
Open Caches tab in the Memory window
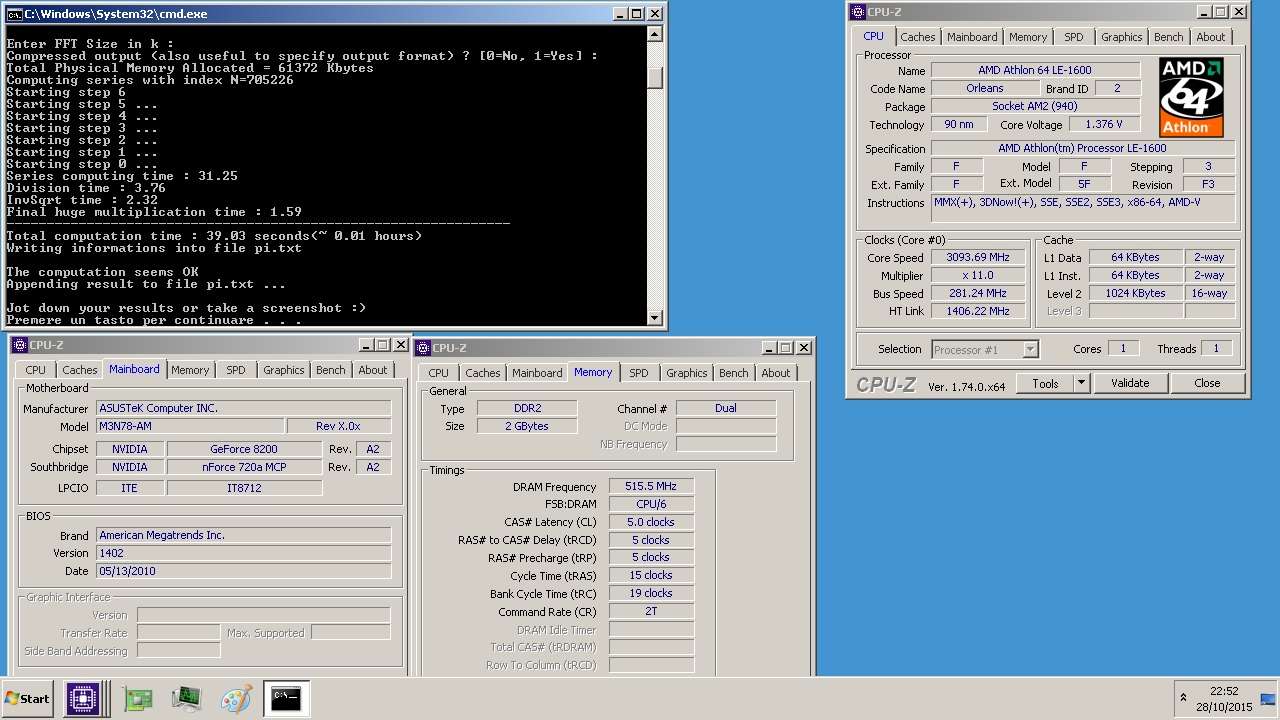[x=483, y=373]
